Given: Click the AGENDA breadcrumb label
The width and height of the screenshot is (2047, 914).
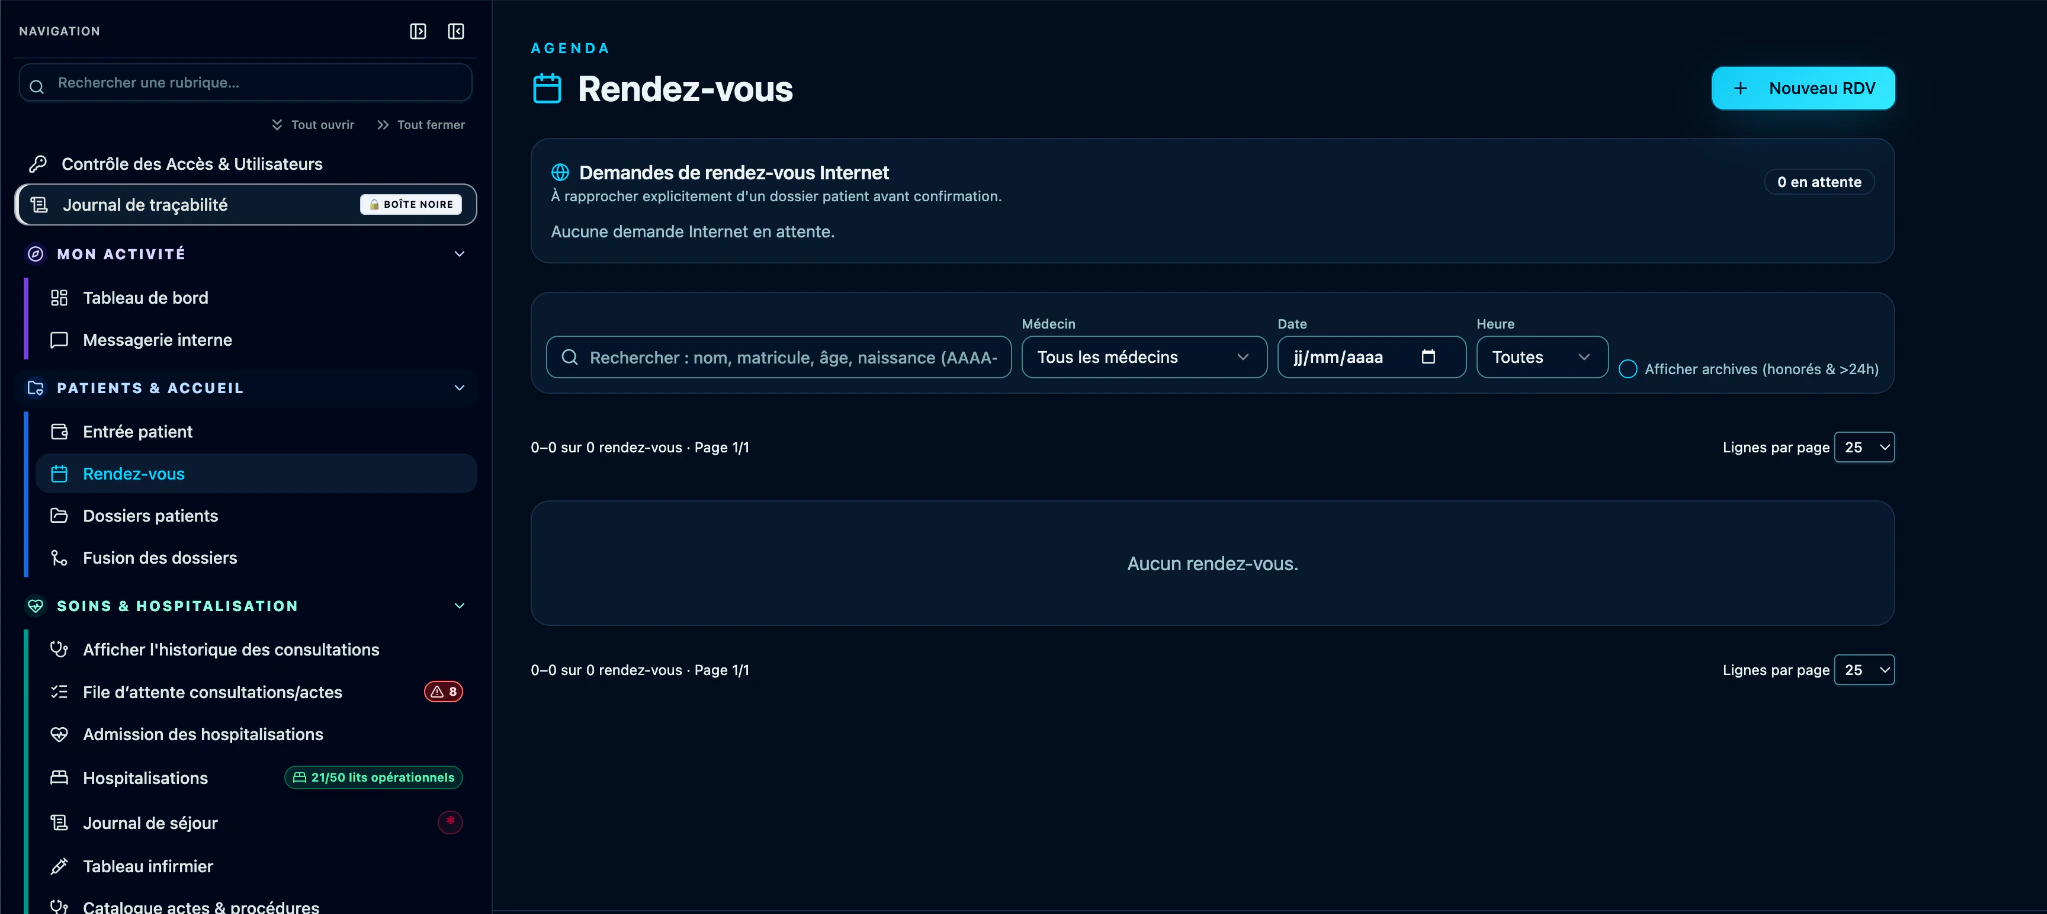Looking at the screenshot, I should click(x=570, y=48).
